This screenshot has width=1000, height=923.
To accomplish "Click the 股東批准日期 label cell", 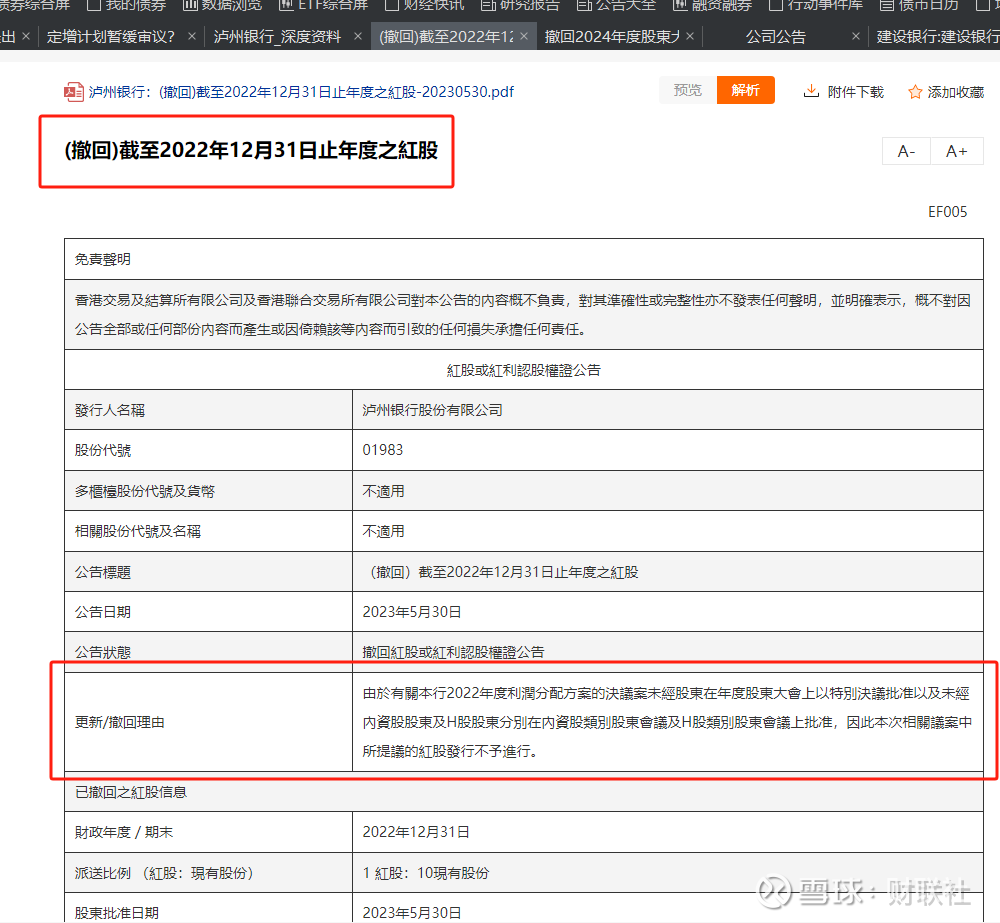I will pyautogui.click(x=209, y=908).
